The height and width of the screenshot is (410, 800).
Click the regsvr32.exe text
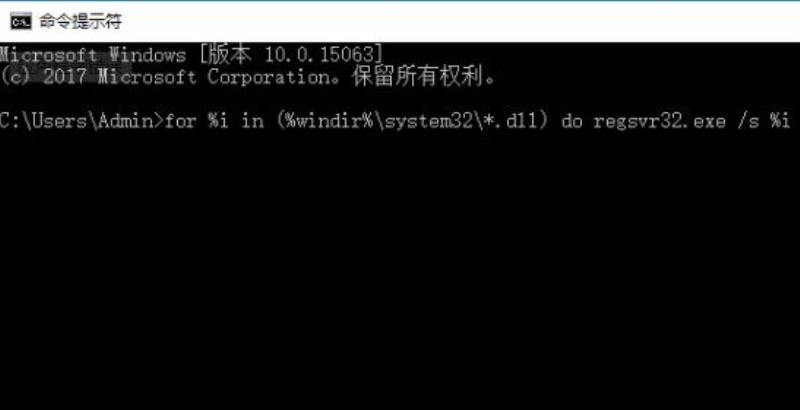659,122
